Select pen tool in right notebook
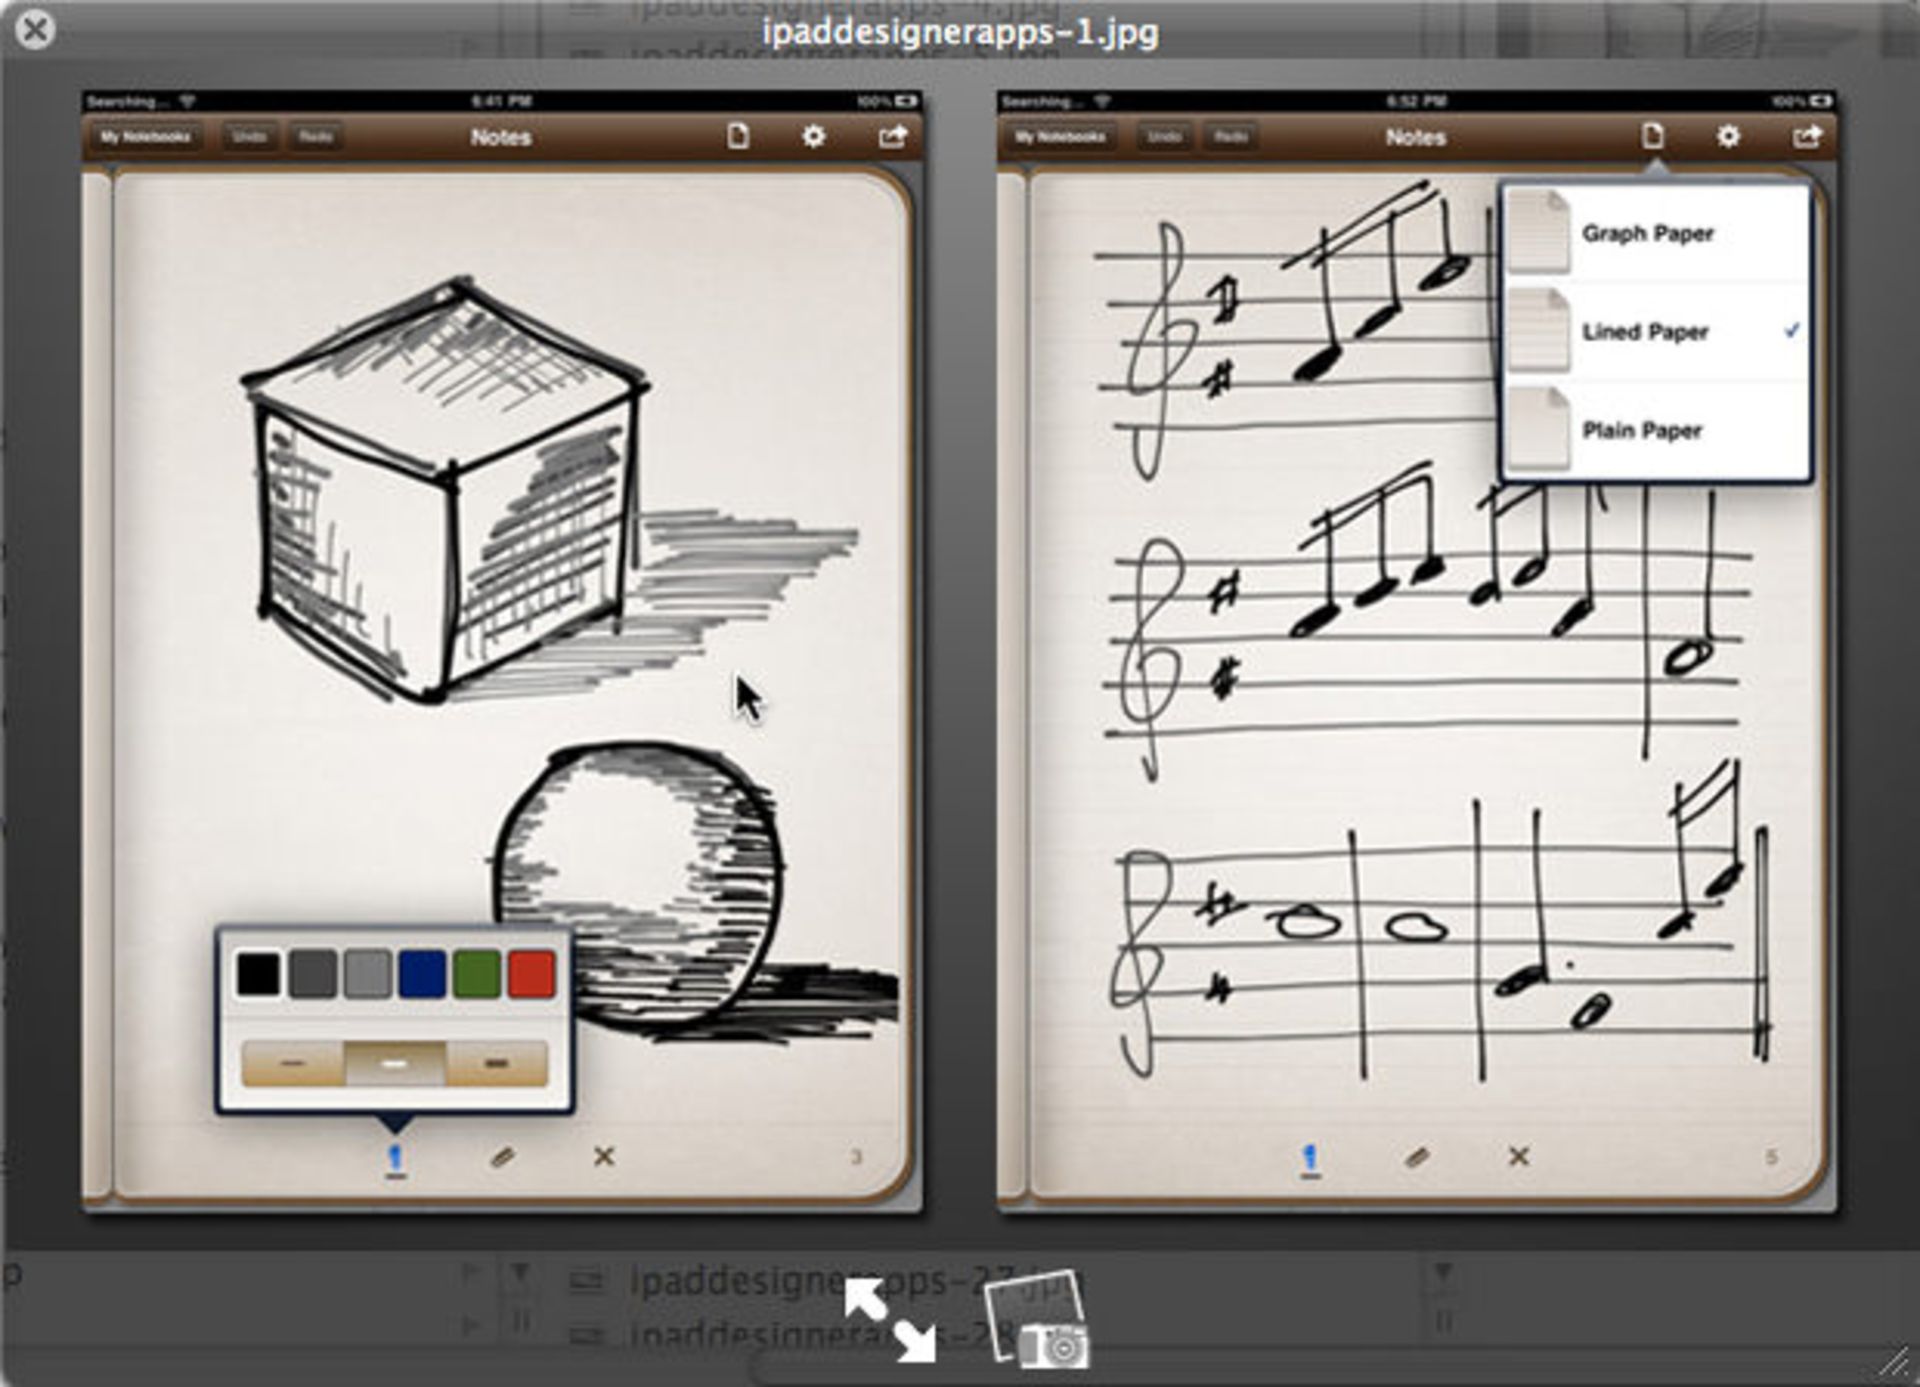 click(x=1310, y=1160)
